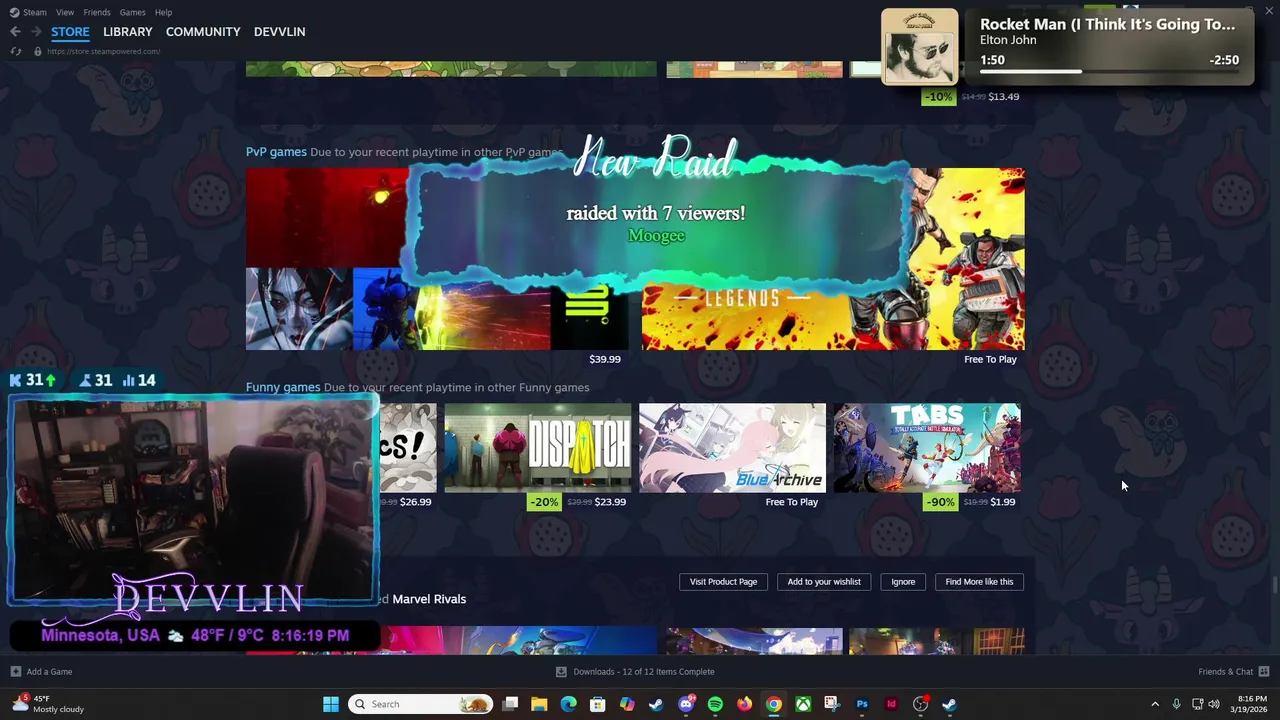Open Downloads - 12 of 12 Items Complete
Viewport: 1280px width, 720px height.
(644, 672)
